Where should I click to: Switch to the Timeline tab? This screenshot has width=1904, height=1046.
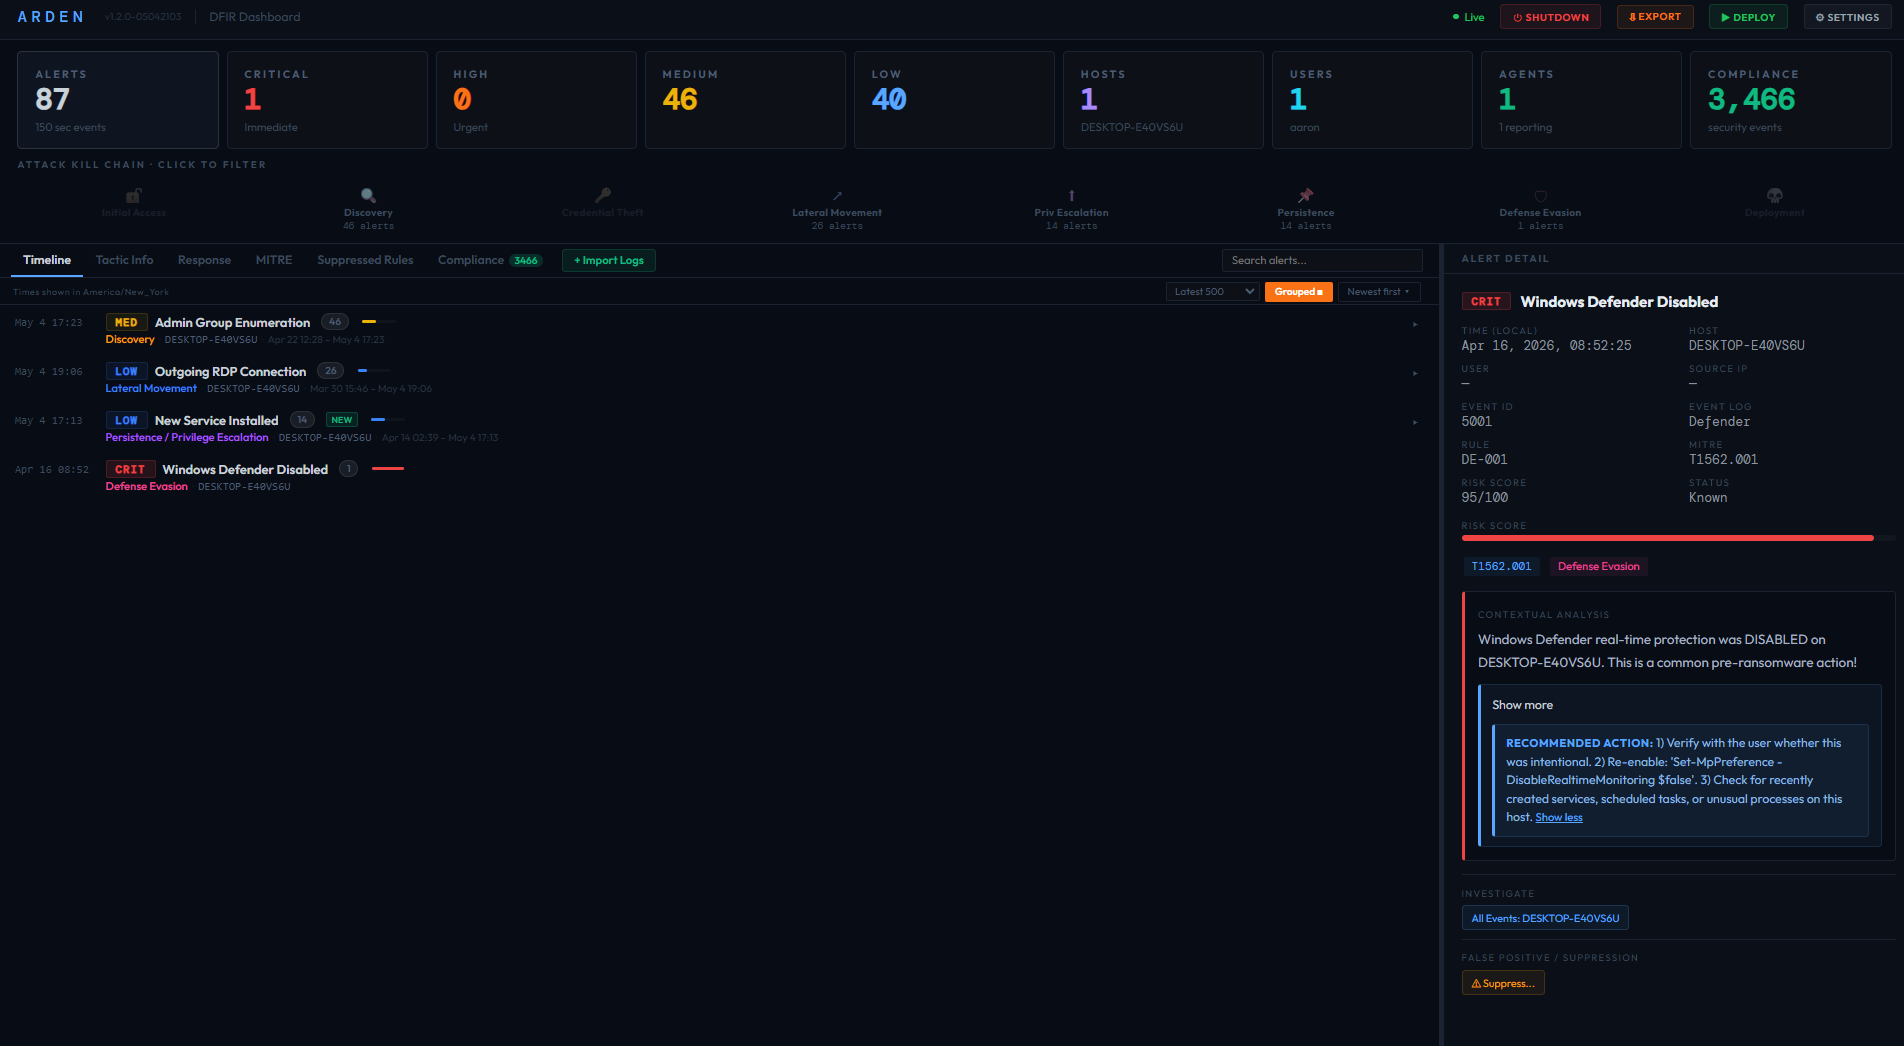click(47, 260)
